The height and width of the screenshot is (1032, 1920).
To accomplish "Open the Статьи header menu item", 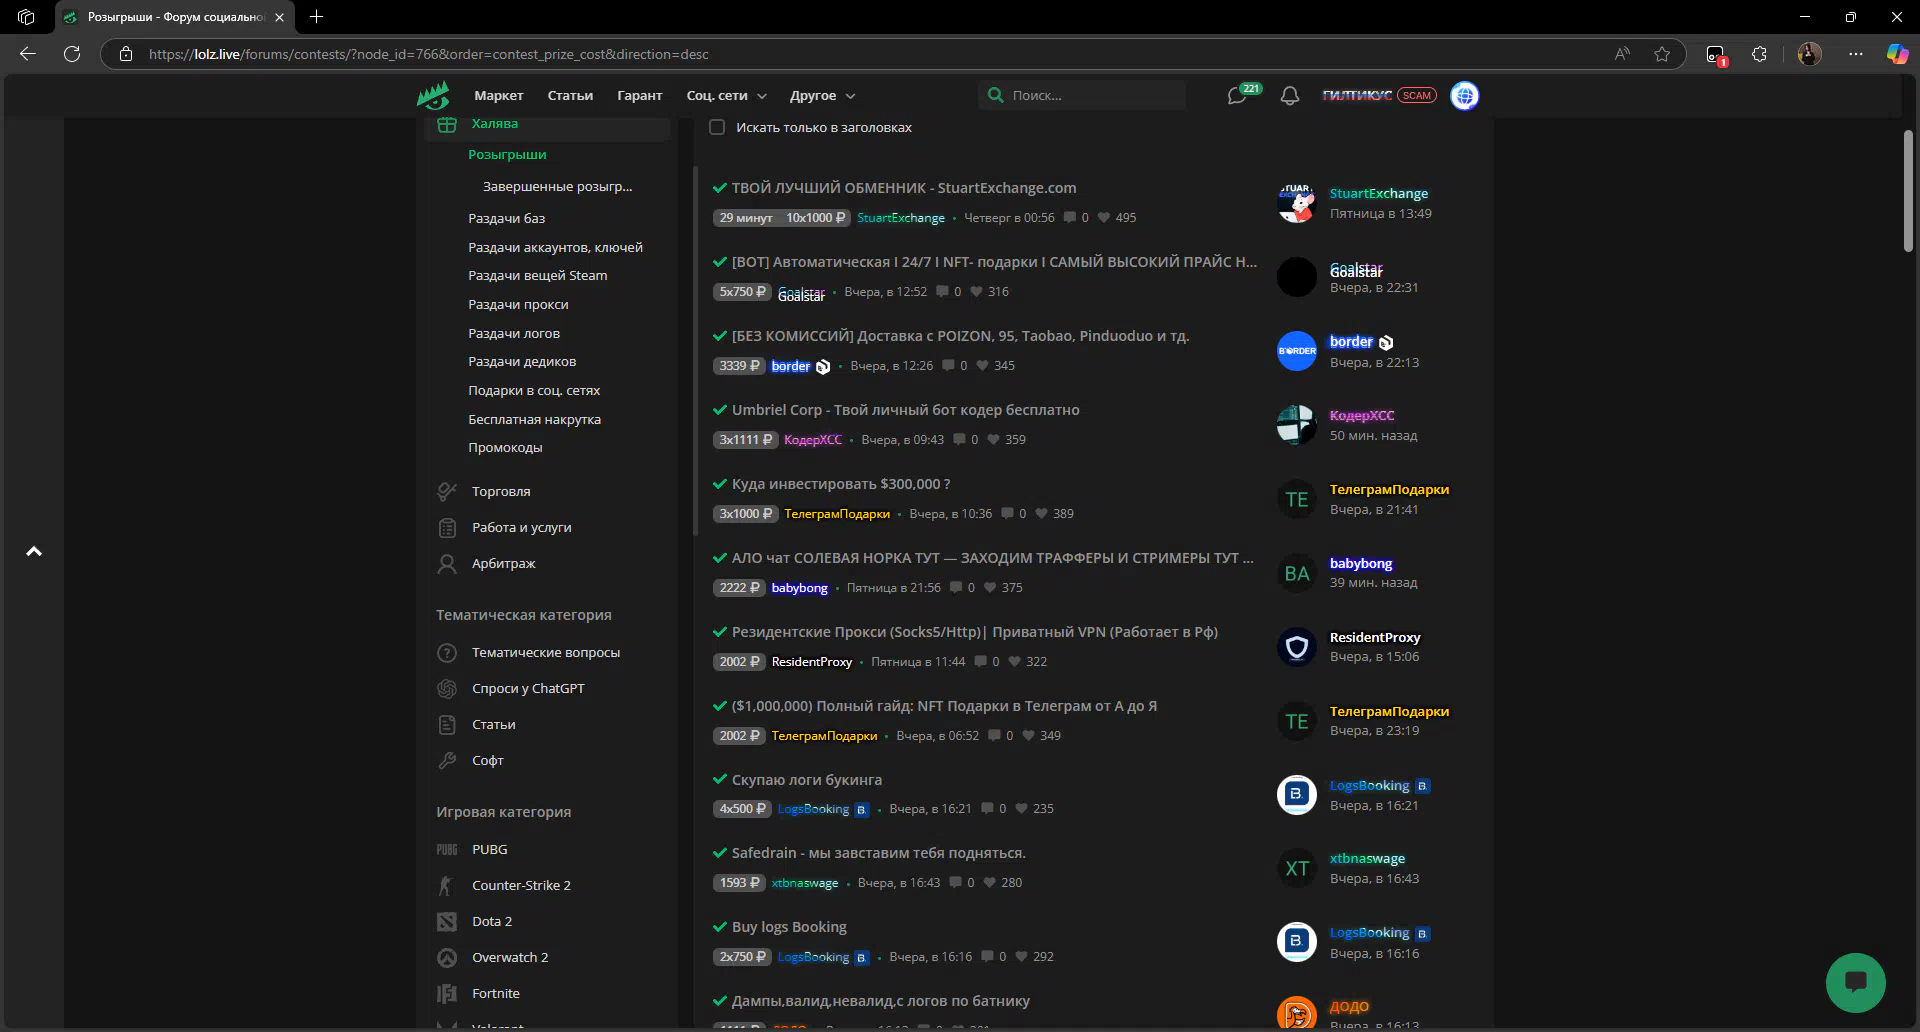I will click(570, 96).
